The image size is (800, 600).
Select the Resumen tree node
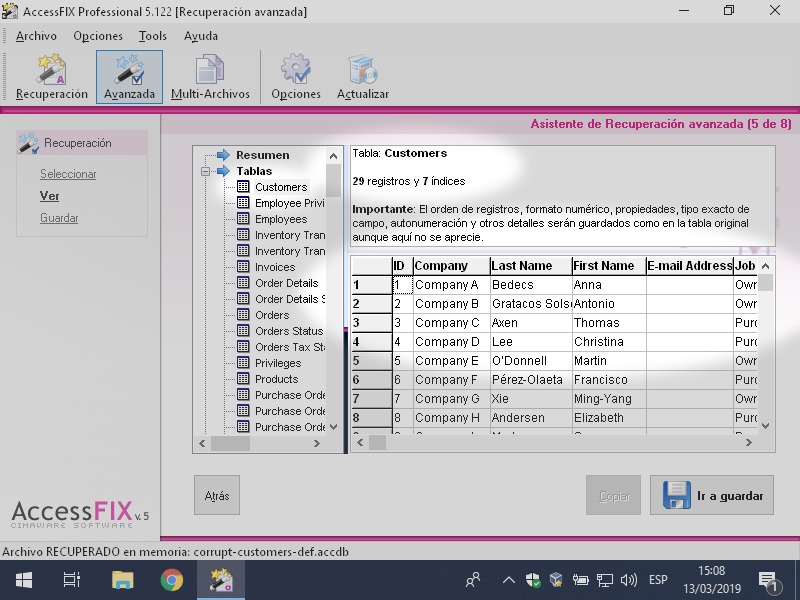[262, 155]
